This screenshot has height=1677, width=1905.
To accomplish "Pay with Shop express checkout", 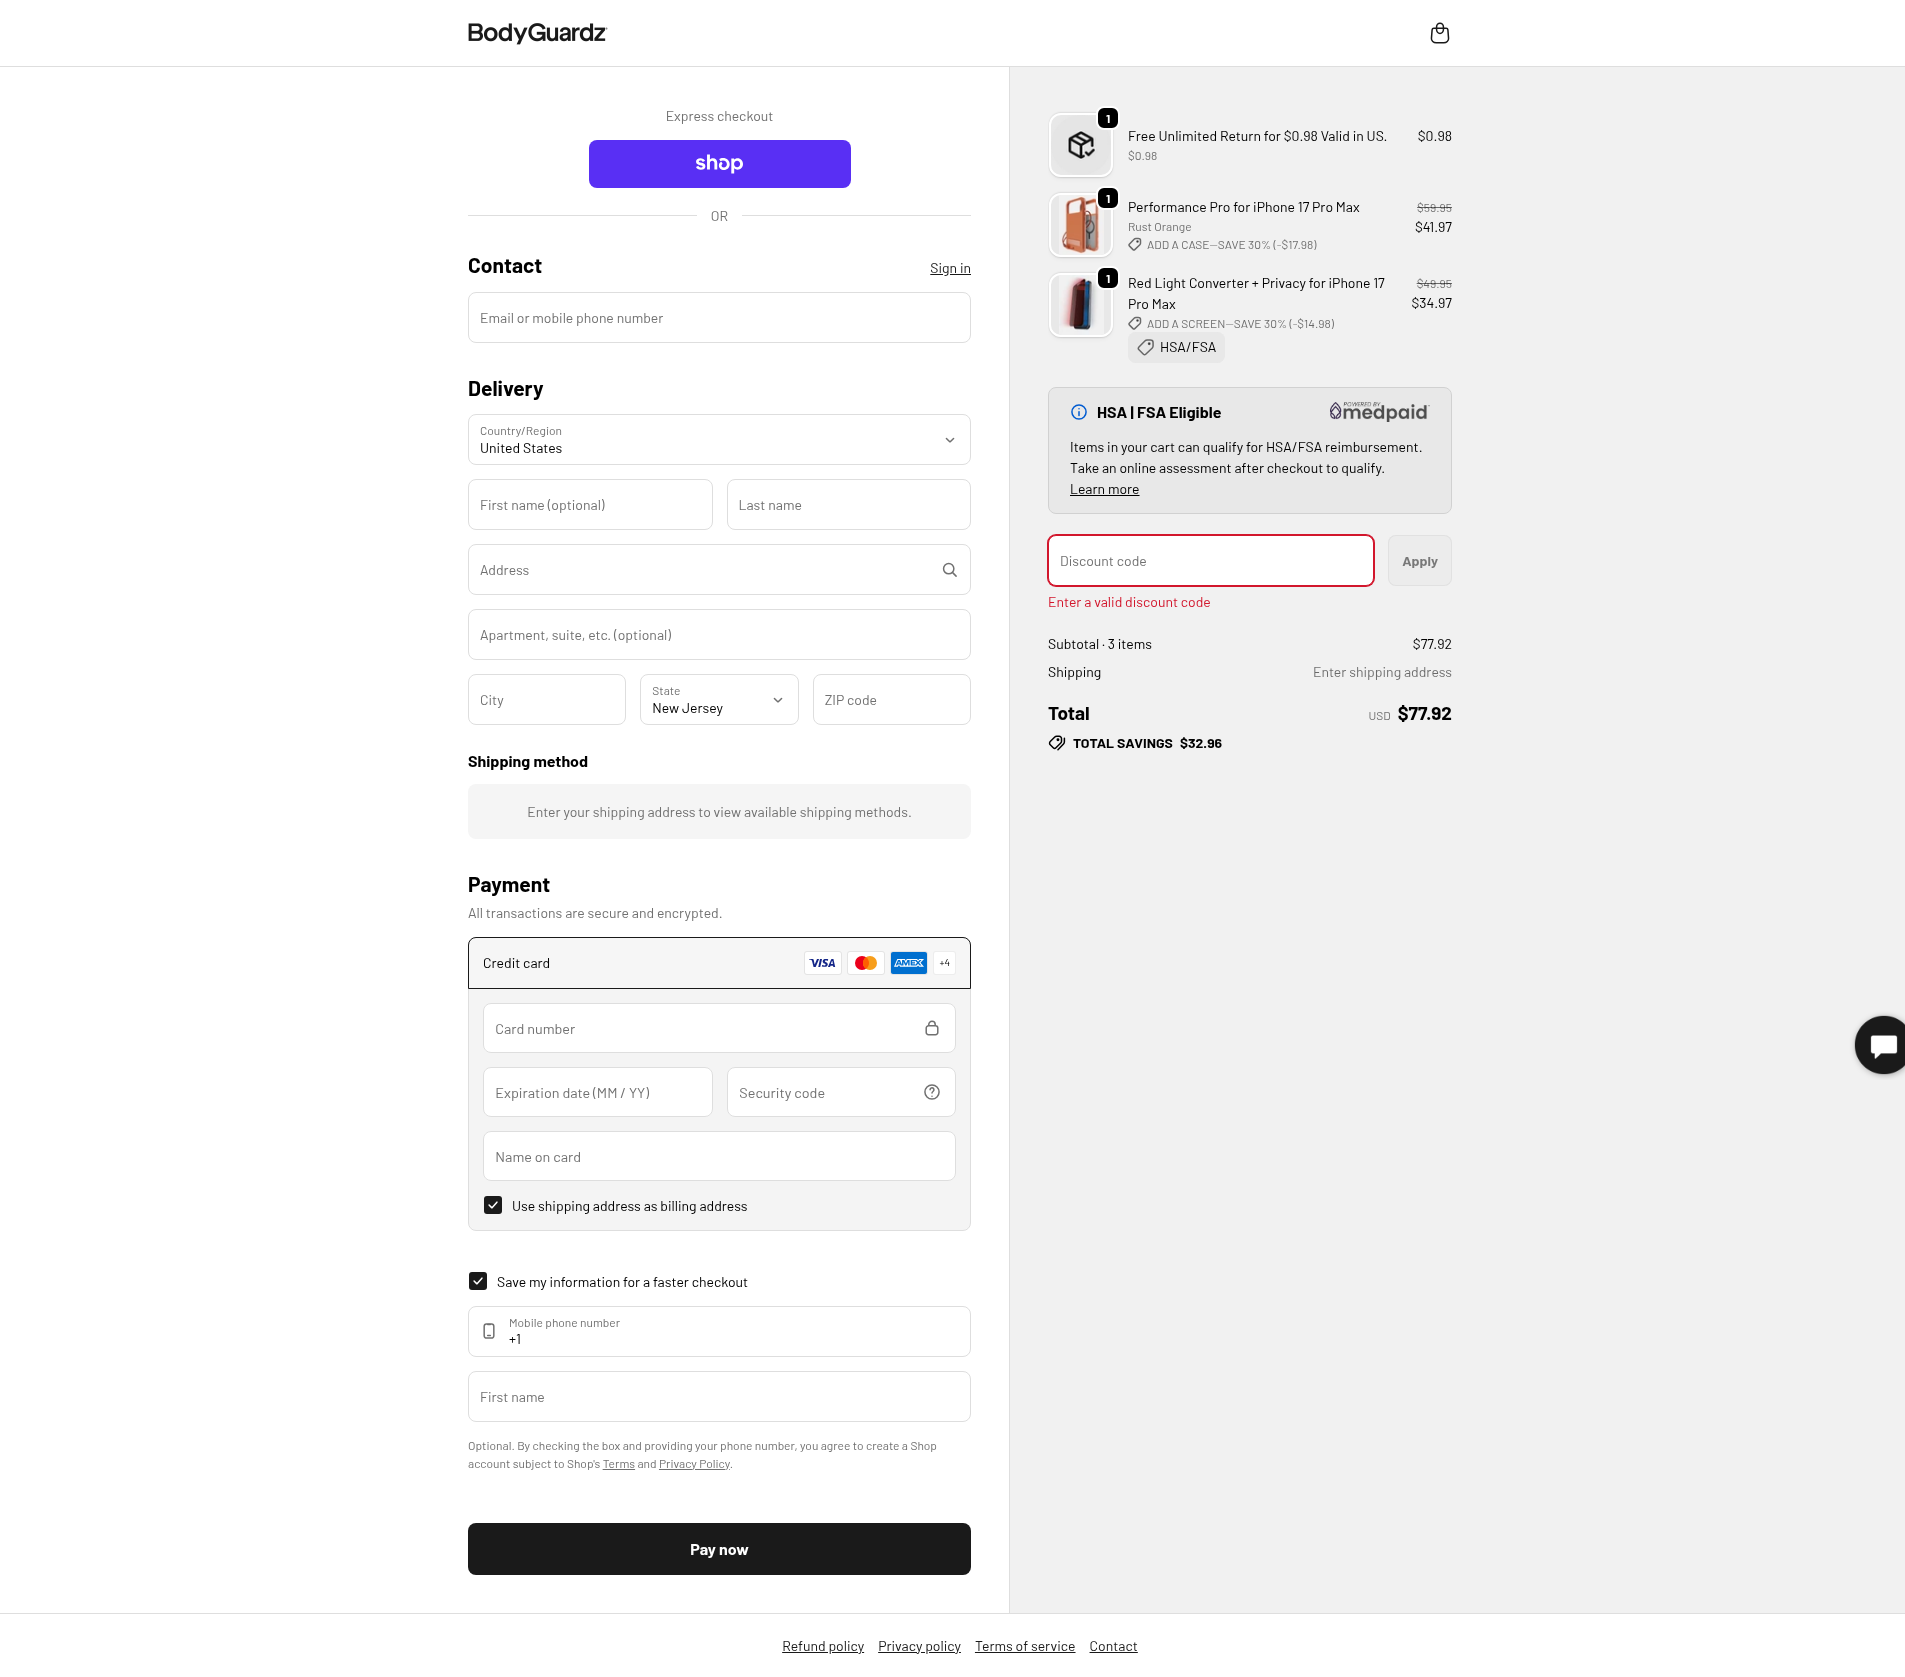I will [x=719, y=164].
